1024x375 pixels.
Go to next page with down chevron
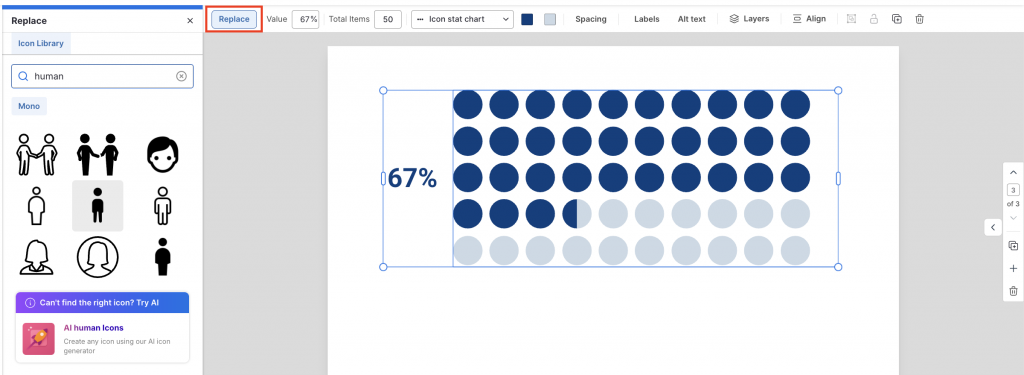pos(1013,218)
